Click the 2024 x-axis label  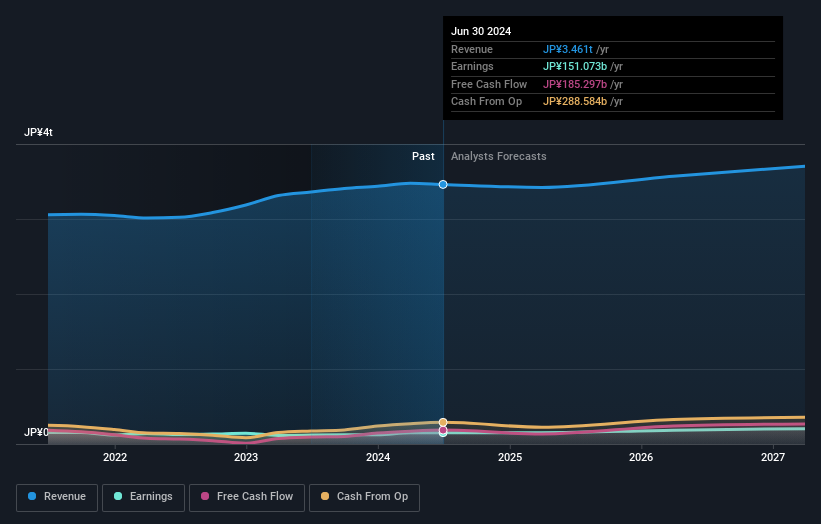click(x=378, y=457)
